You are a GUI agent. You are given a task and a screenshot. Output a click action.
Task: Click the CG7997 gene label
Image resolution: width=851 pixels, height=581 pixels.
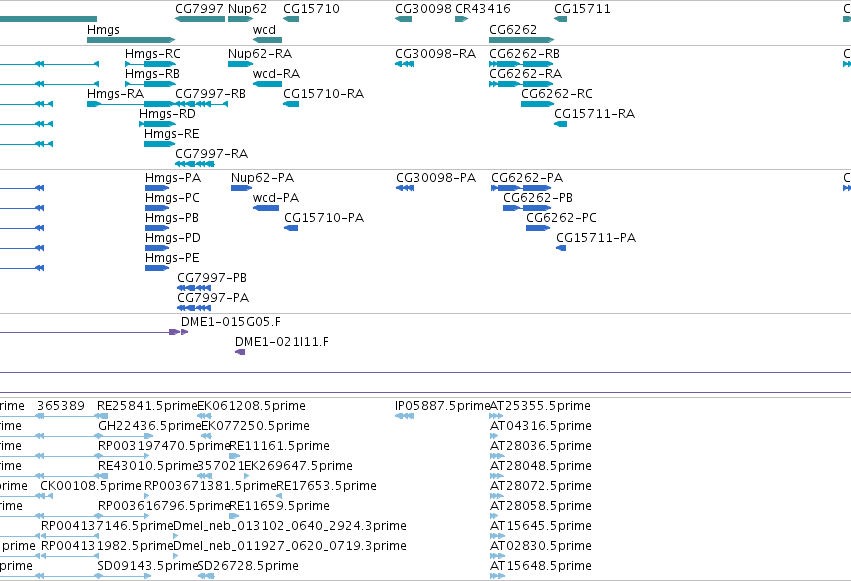click(199, 9)
